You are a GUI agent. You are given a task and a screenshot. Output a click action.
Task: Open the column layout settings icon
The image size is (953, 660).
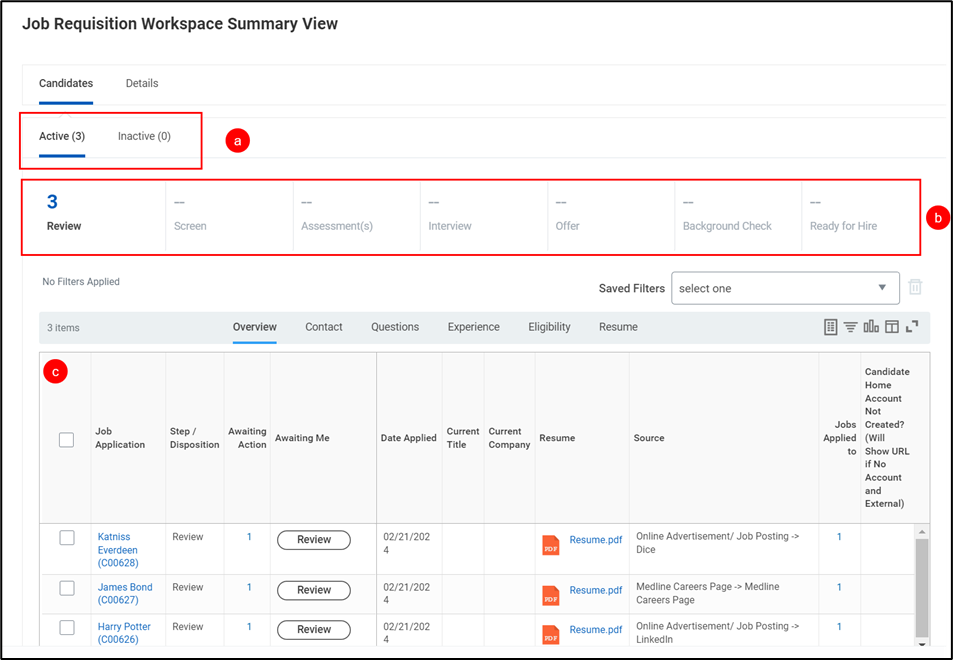tap(891, 327)
